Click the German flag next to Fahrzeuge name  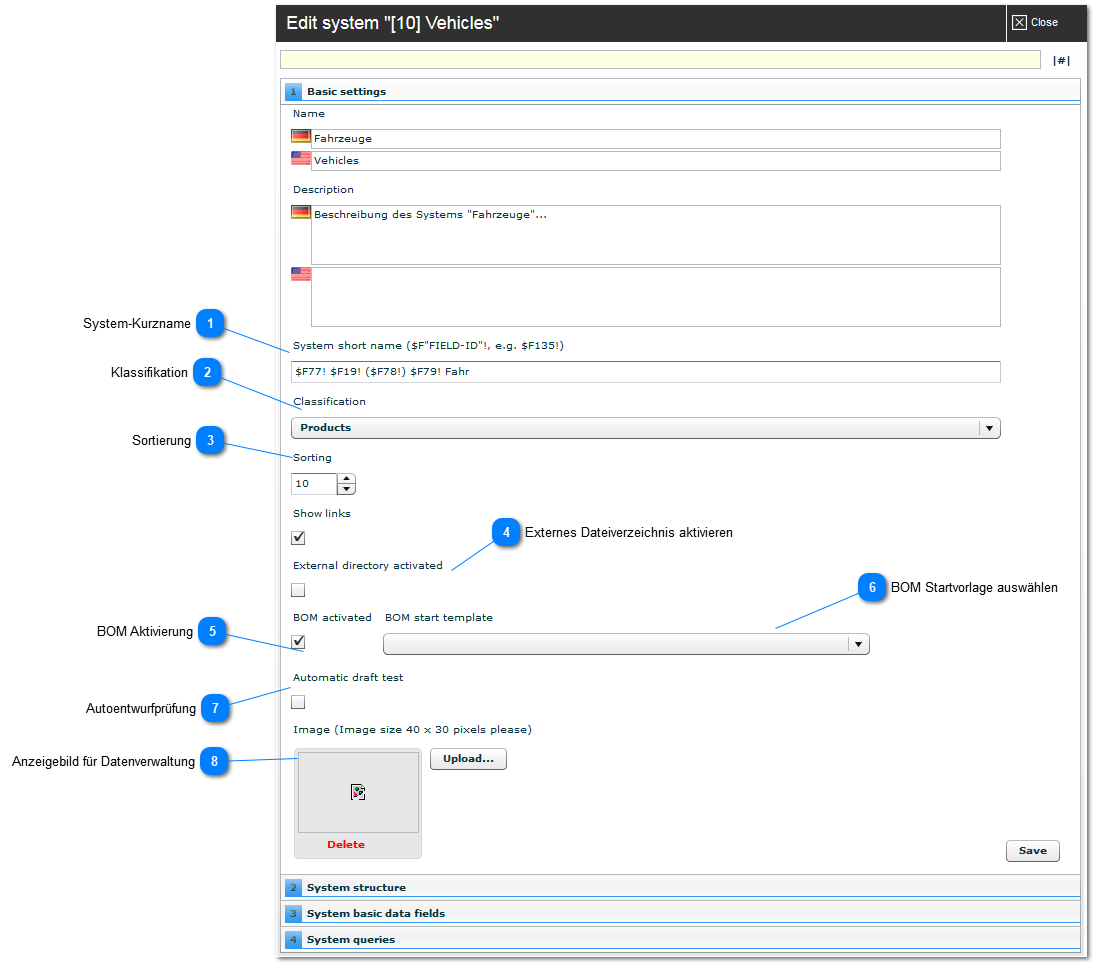[301, 136]
